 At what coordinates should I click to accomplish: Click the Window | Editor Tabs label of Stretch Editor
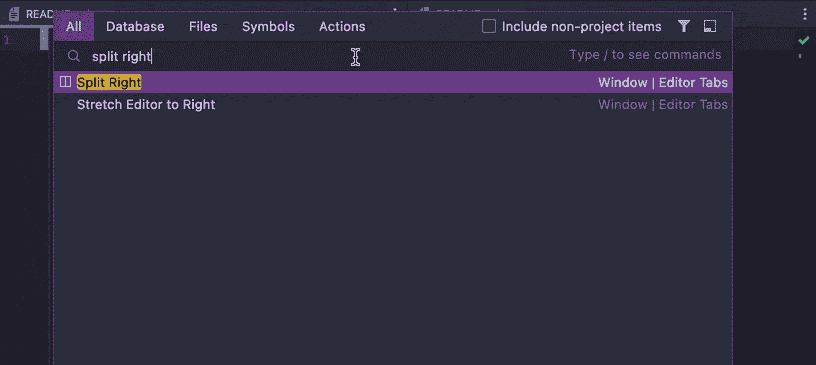pos(662,105)
